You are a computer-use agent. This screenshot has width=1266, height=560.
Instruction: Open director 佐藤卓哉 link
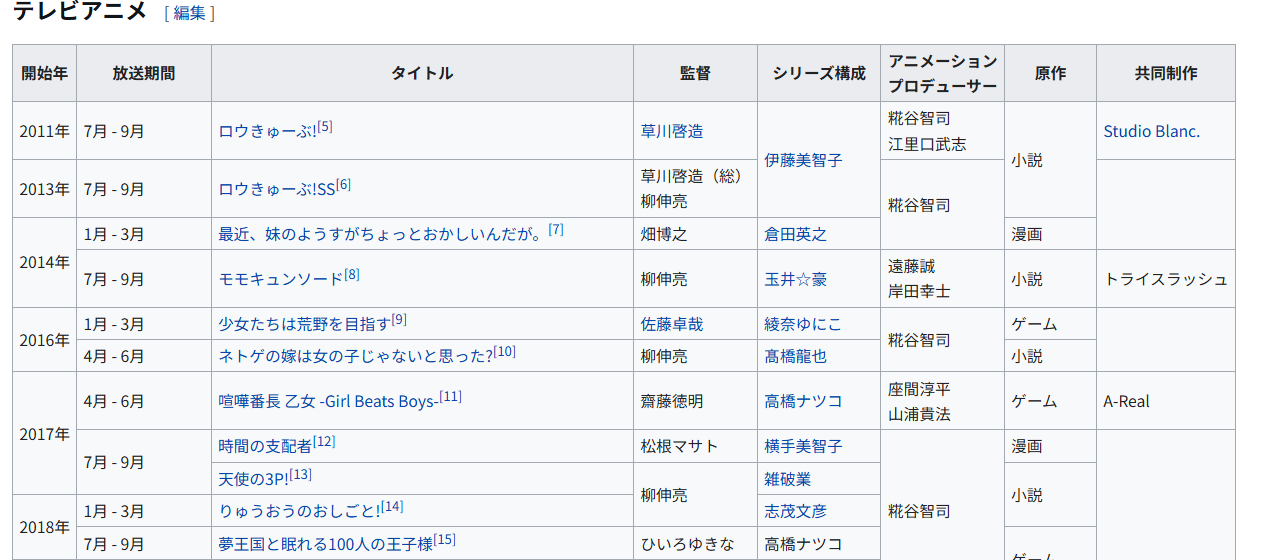(x=672, y=324)
